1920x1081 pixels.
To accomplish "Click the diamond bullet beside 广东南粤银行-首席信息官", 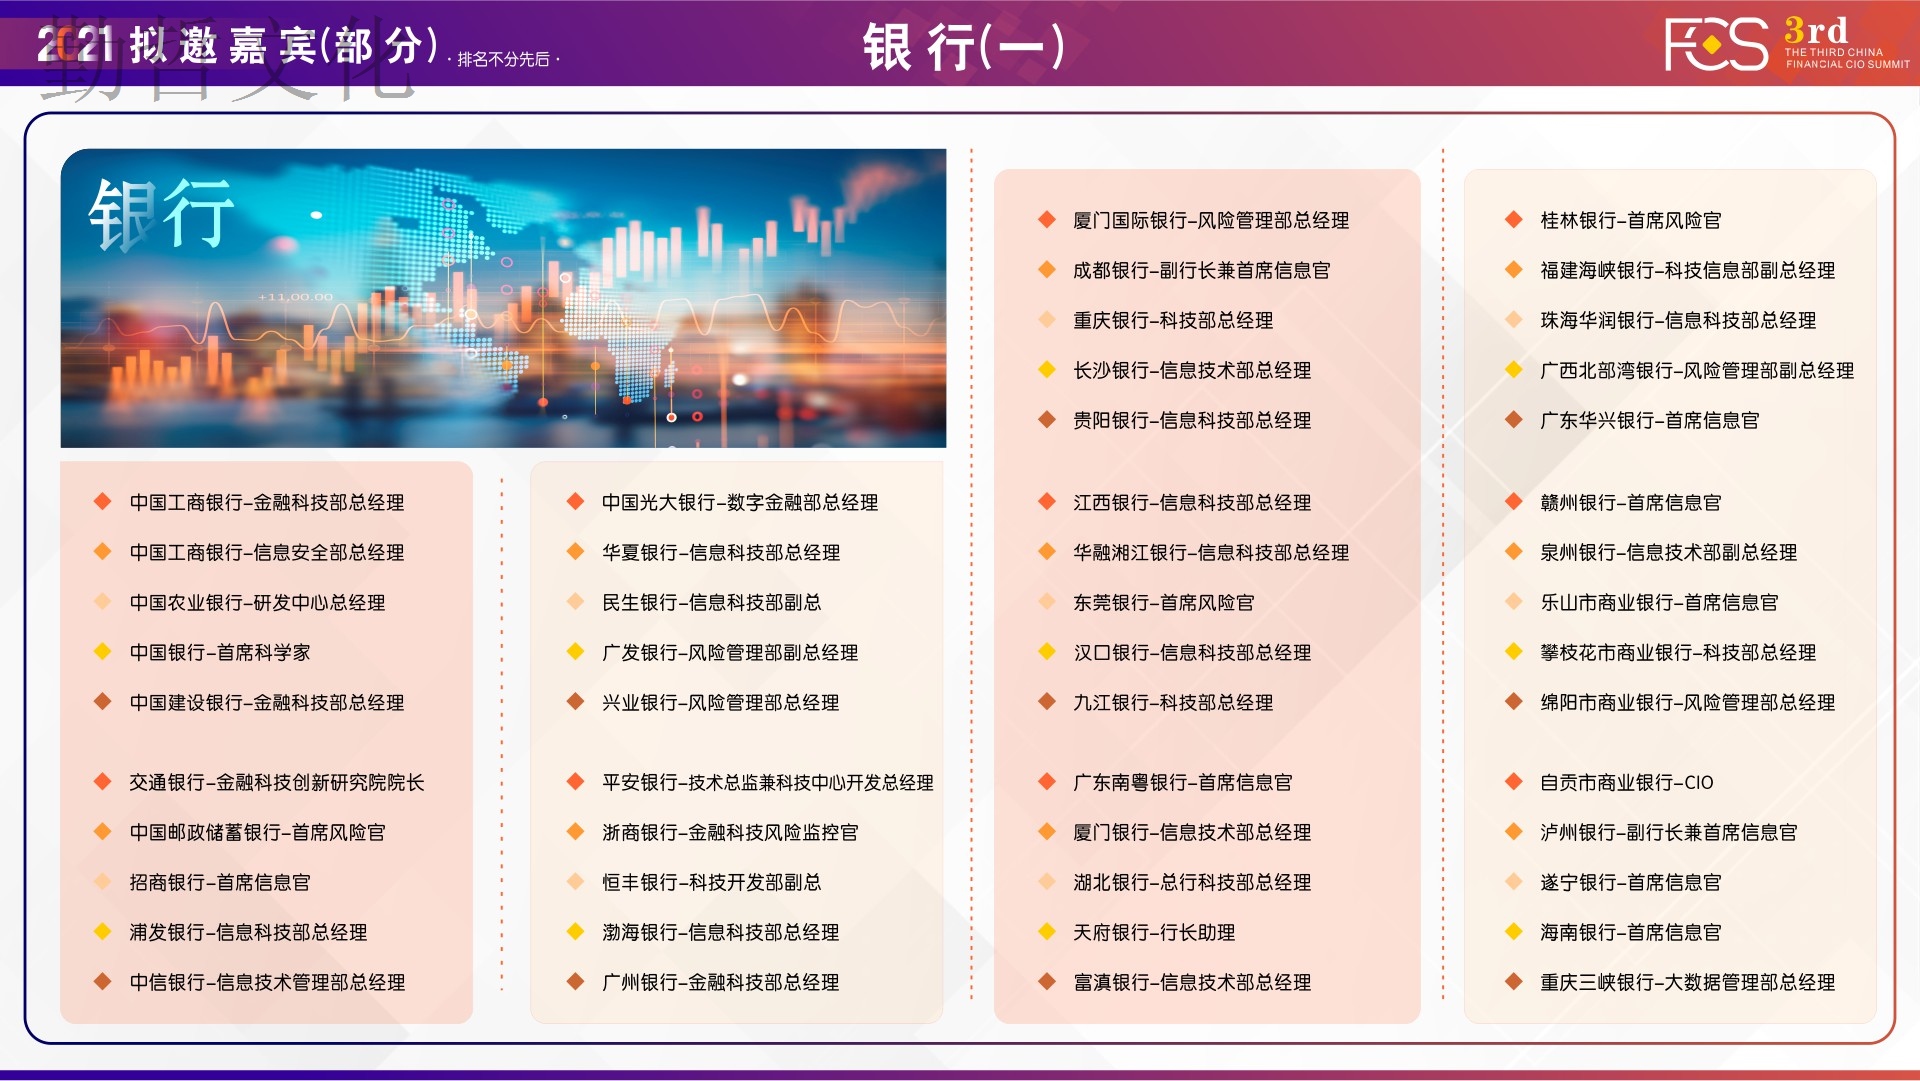I will tap(1047, 781).
